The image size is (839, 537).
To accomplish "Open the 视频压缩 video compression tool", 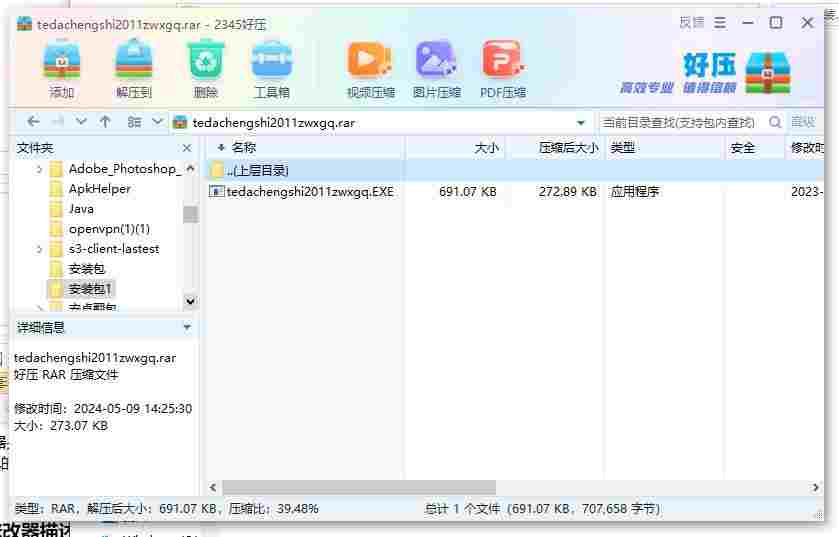I will (x=370, y=70).
